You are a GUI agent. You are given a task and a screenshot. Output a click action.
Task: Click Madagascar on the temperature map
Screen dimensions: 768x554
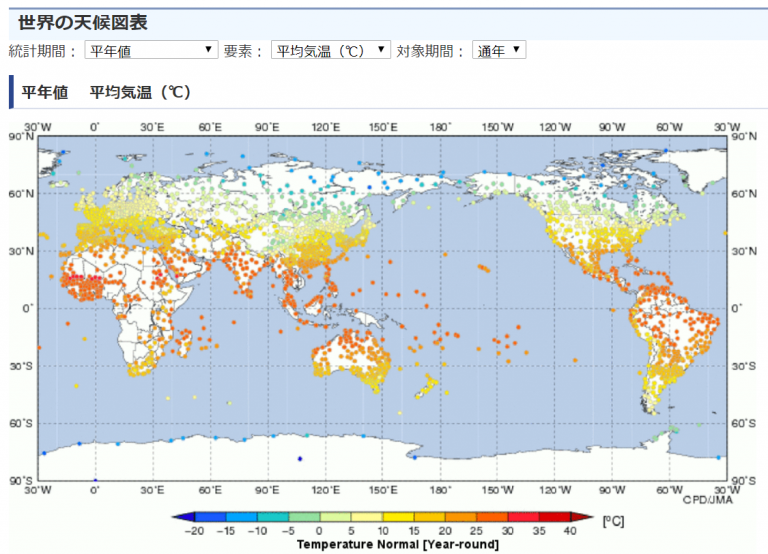[185, 343]
